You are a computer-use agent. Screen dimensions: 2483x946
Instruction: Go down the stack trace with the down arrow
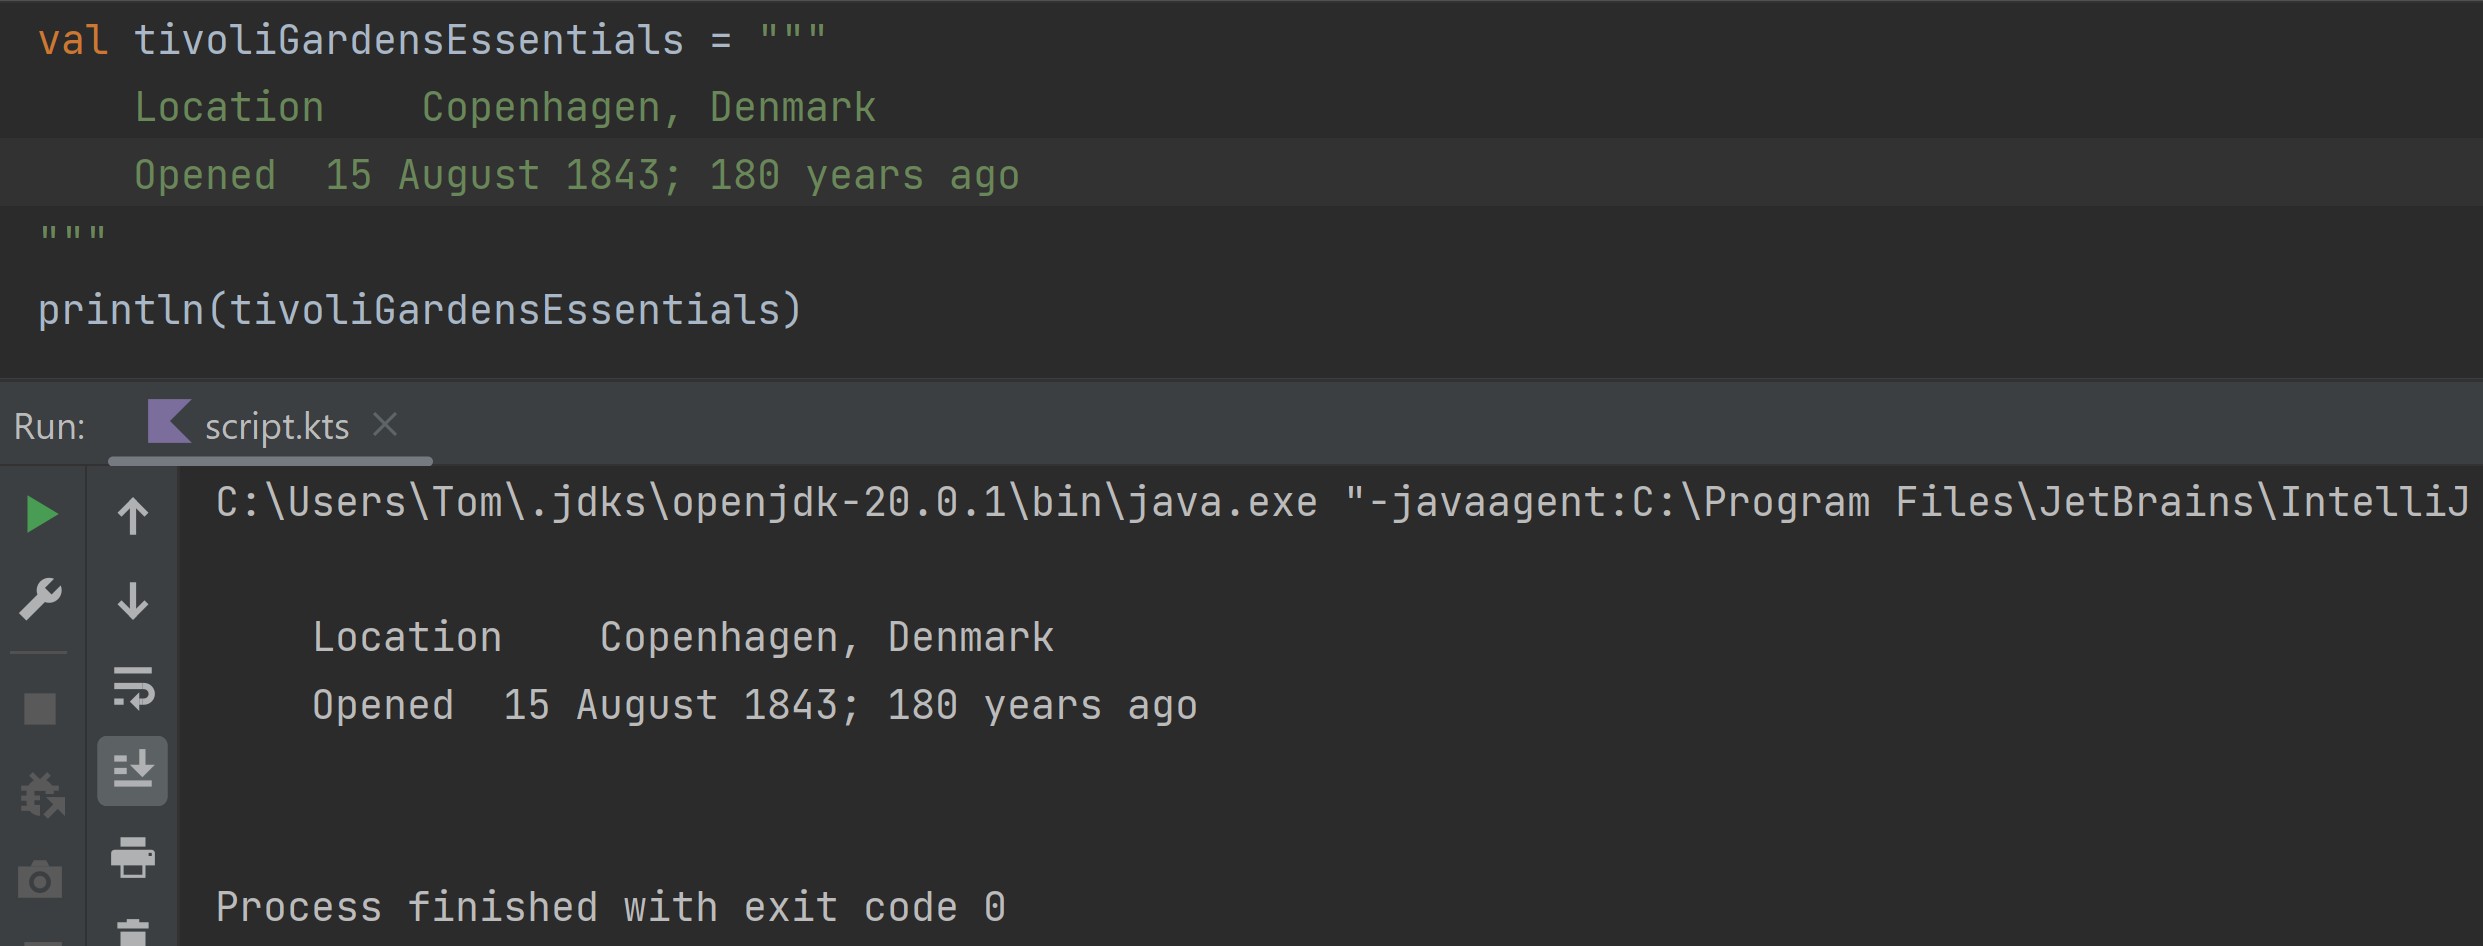click(x=133, y=601)
